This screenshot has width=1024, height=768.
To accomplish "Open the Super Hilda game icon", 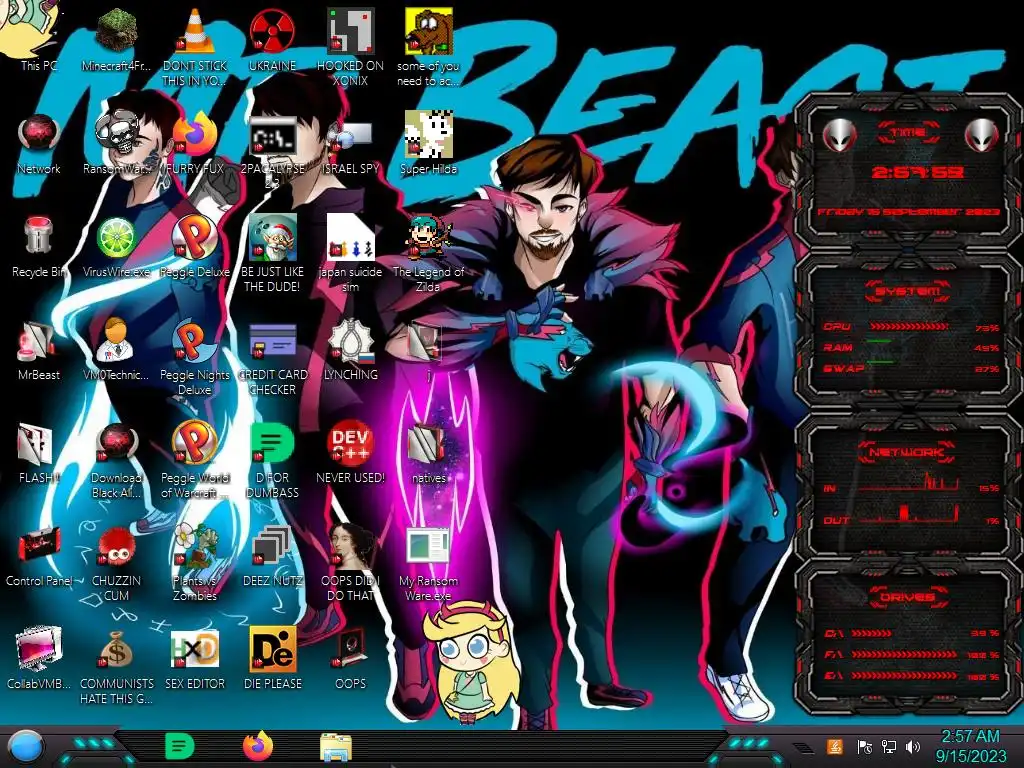I will coord(428,135).
